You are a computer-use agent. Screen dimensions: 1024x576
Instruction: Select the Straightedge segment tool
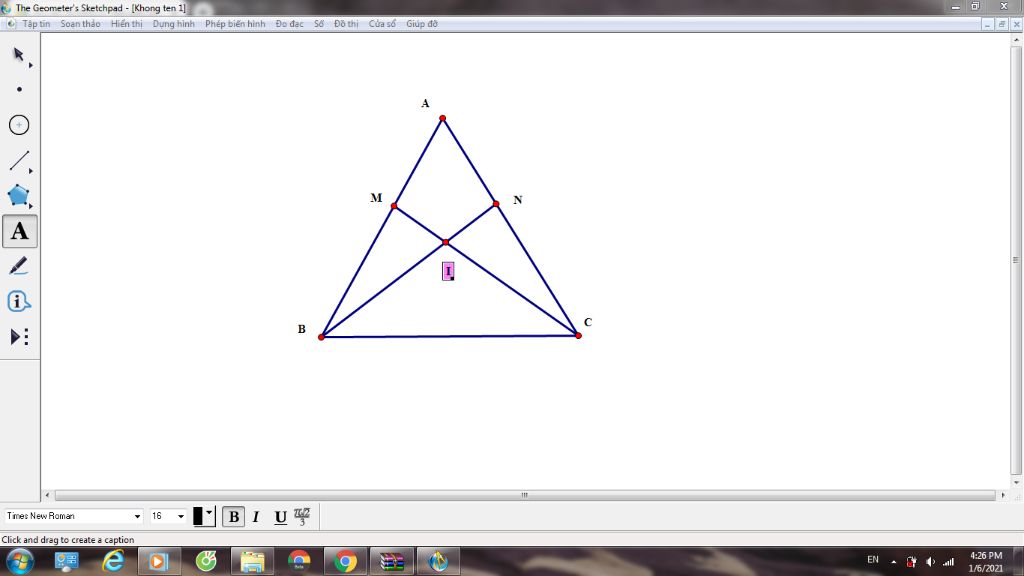(19, 161)
